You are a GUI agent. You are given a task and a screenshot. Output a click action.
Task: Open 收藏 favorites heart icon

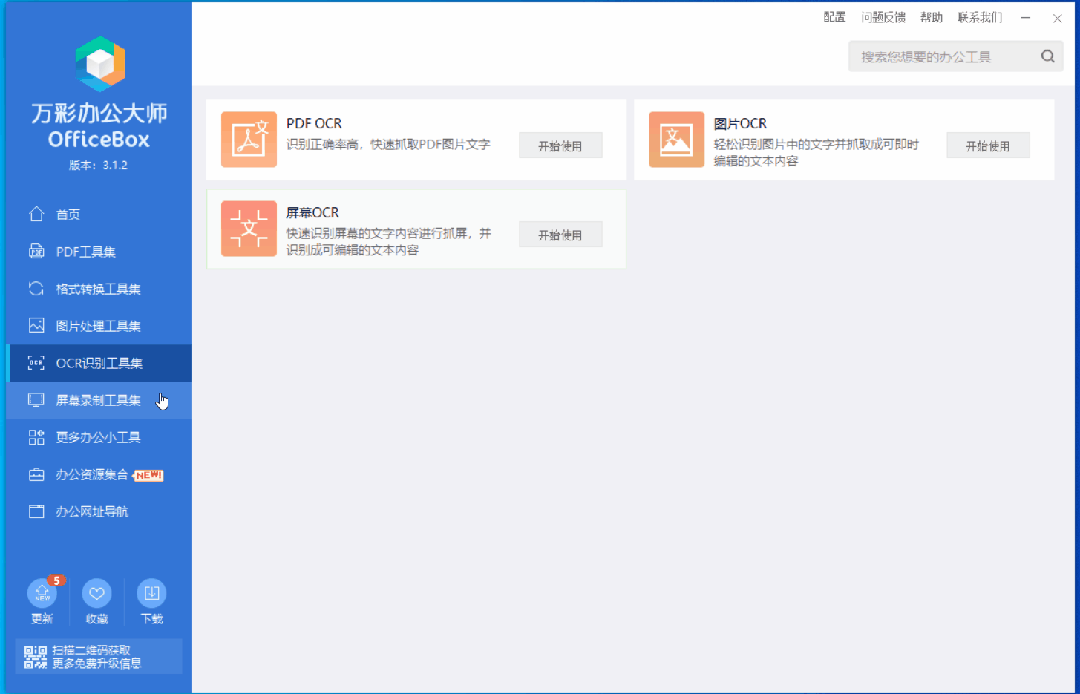[97, 593]
